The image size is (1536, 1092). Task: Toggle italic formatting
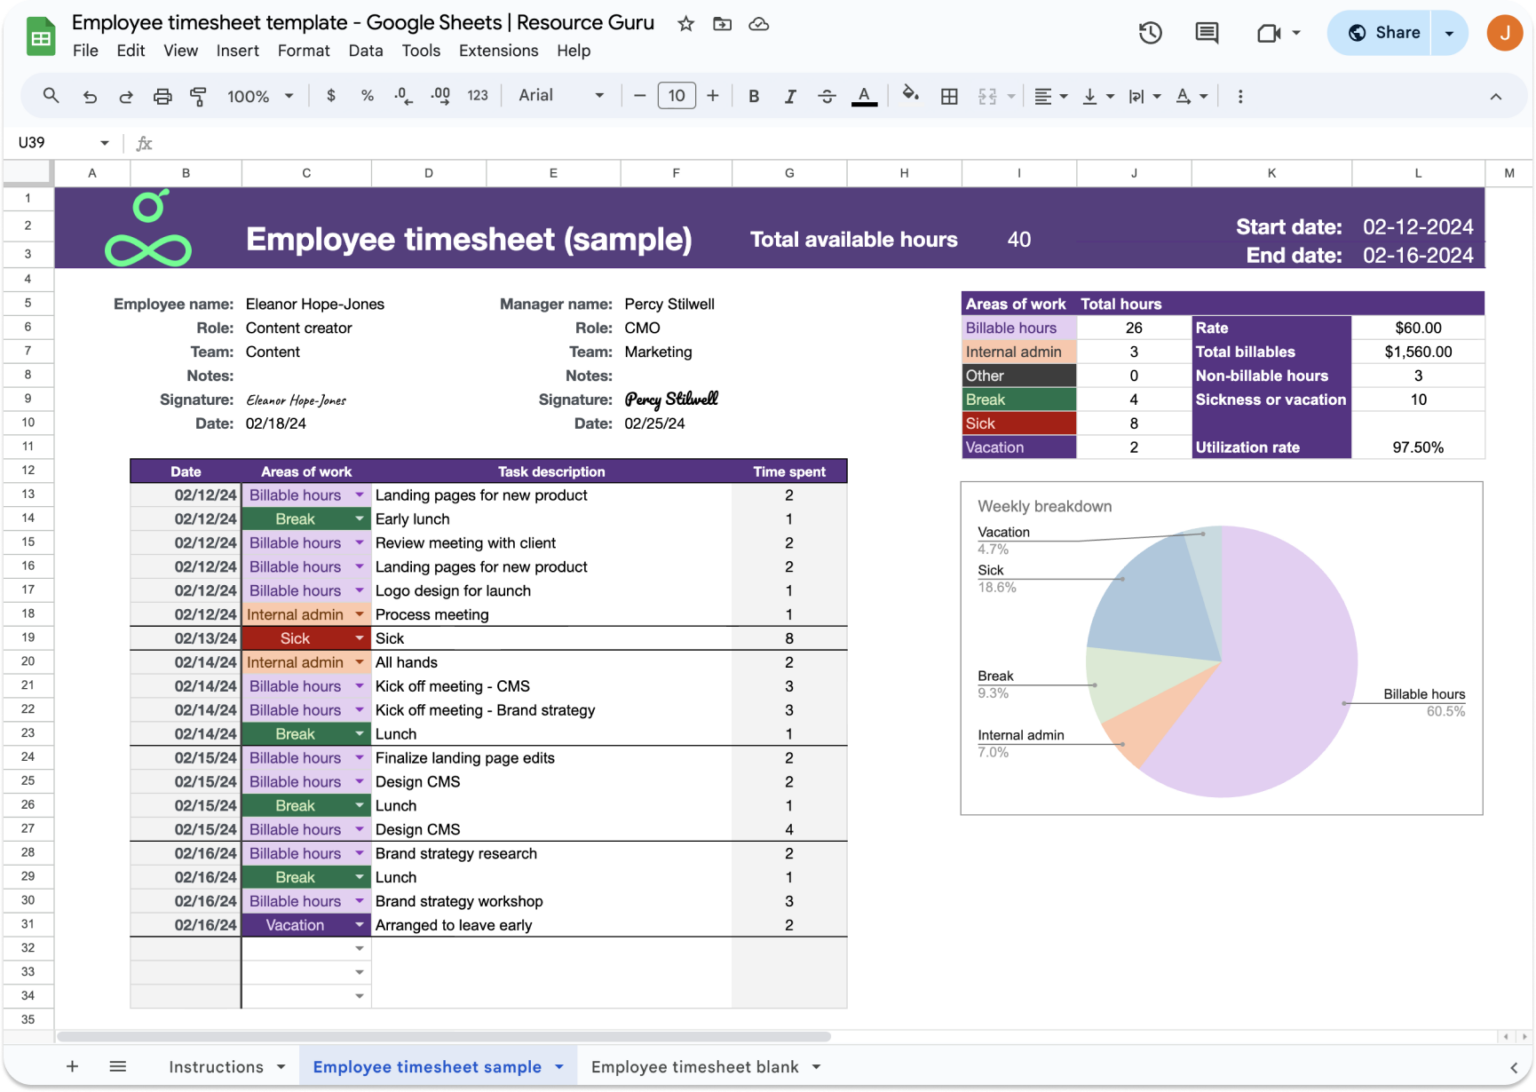[x=790, y=96]
